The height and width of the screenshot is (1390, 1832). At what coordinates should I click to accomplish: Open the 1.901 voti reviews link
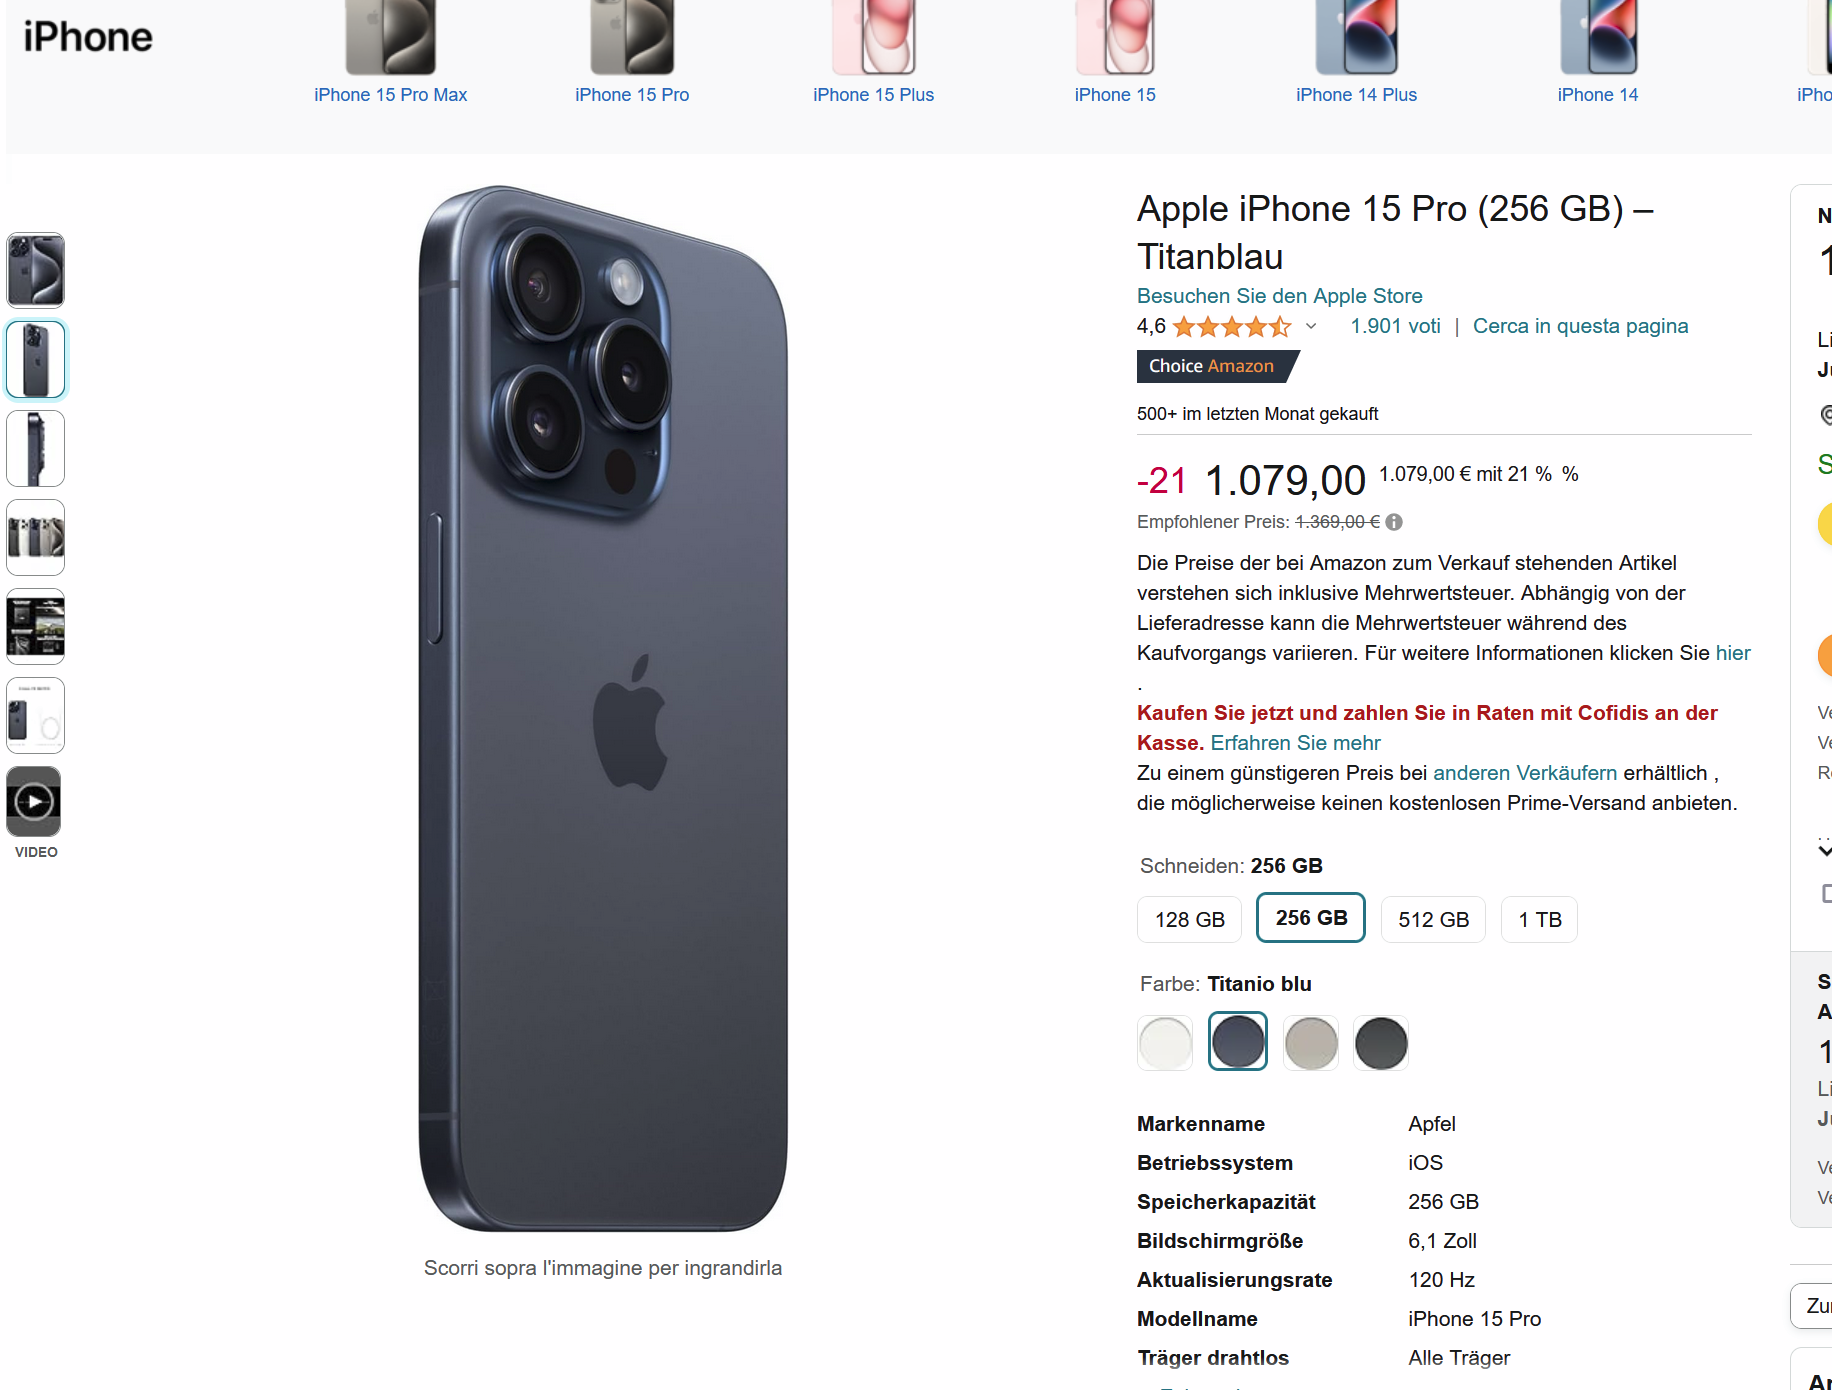click(1395, 326)
